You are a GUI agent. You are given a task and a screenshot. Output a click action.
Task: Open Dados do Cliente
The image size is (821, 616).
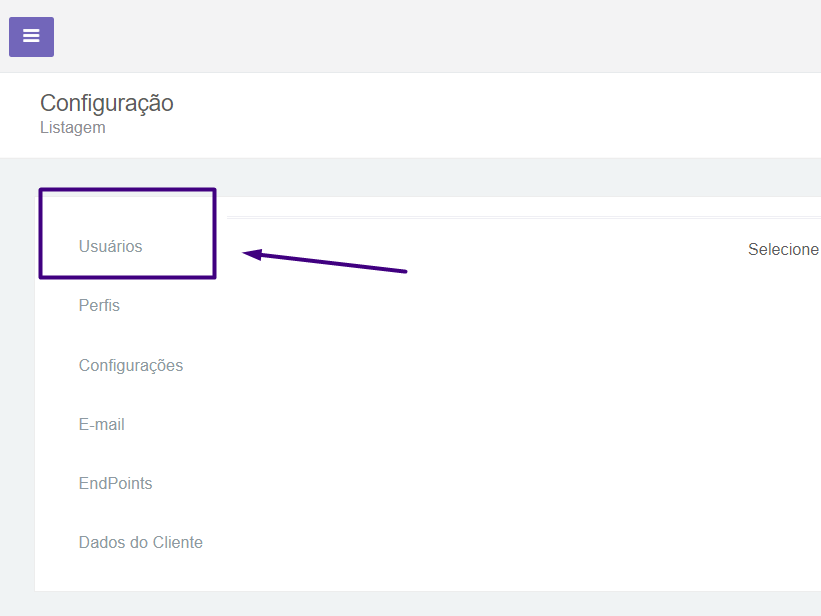tap(141, 542)
